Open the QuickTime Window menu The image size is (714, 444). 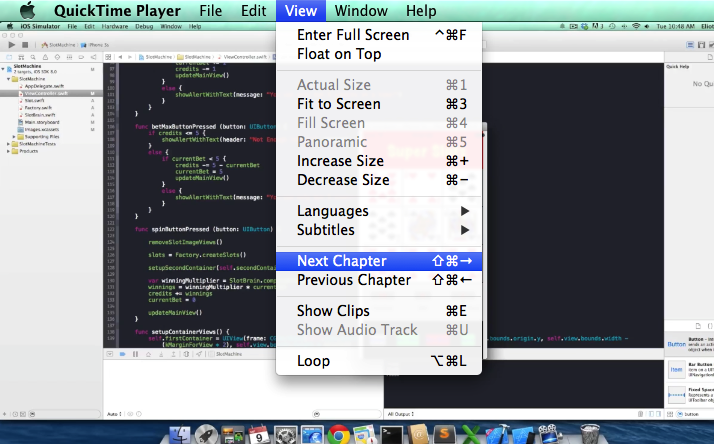(x=361, y=10)
